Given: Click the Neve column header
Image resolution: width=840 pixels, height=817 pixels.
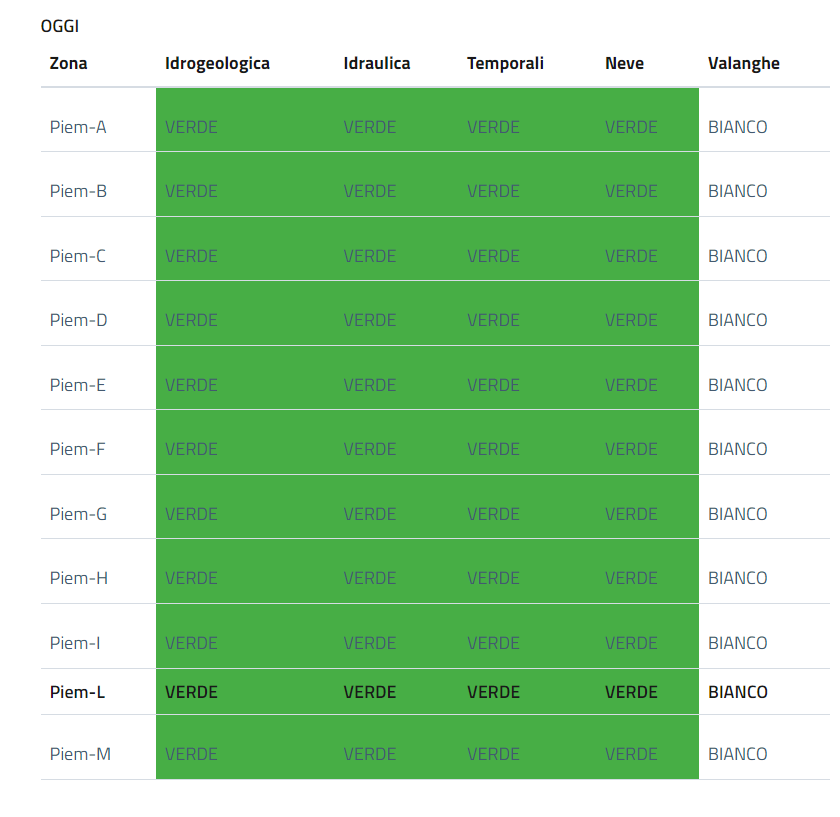Looking at the screenshot, I should (x=624, y=63).
